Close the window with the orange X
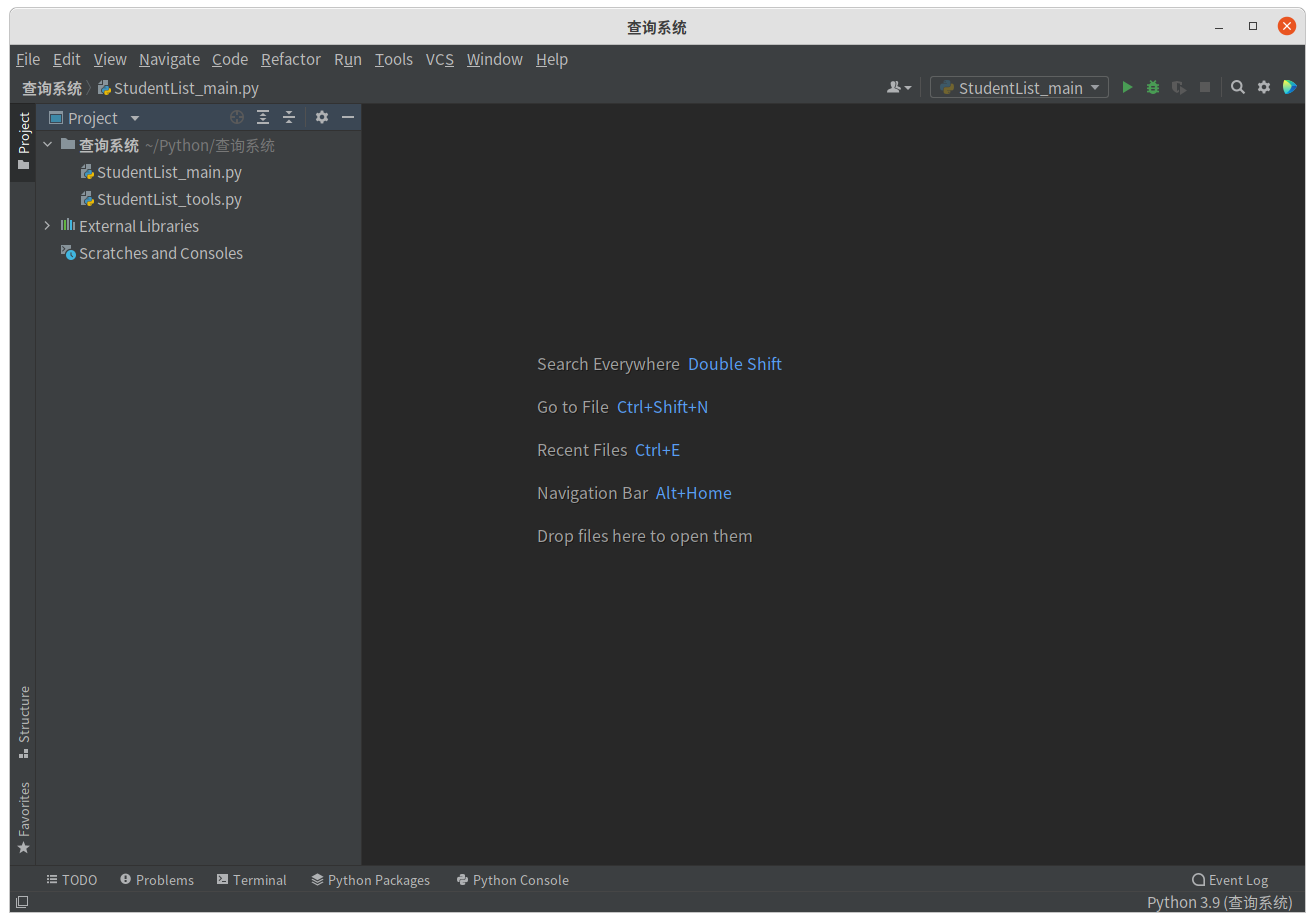The image size is (1315, 922). pos(1287,26)
